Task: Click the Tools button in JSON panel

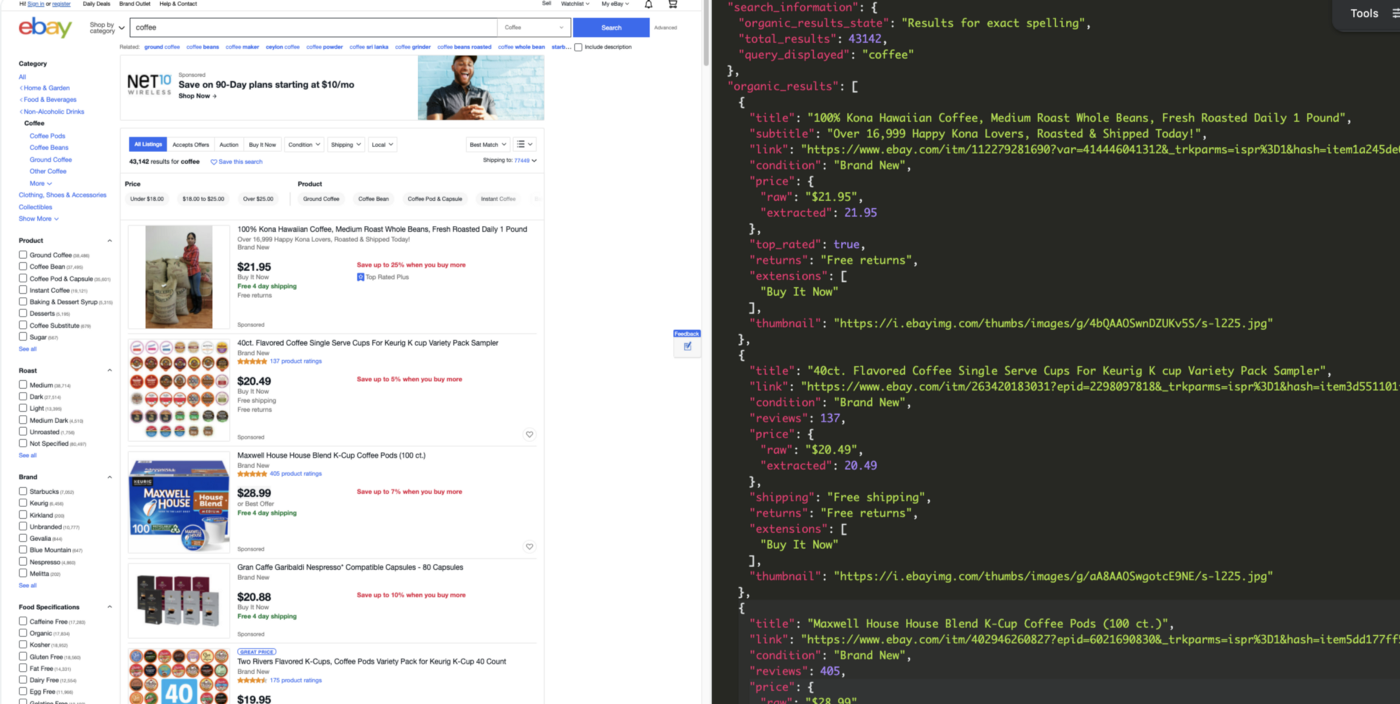Action: pyautogui.click(x=1364, y=13)
